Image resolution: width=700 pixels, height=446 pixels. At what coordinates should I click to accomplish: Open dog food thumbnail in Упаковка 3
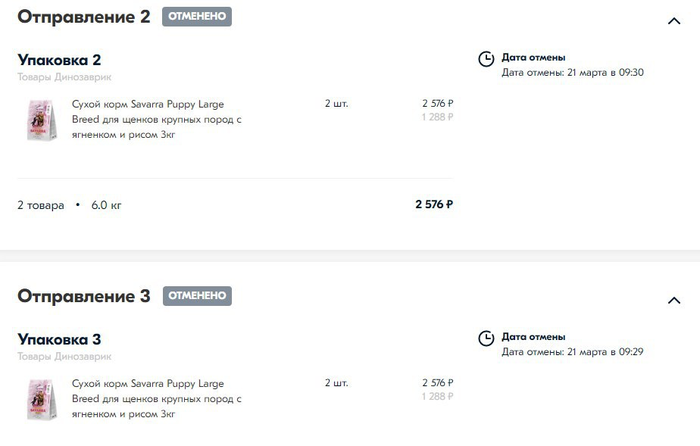[42, 400]
